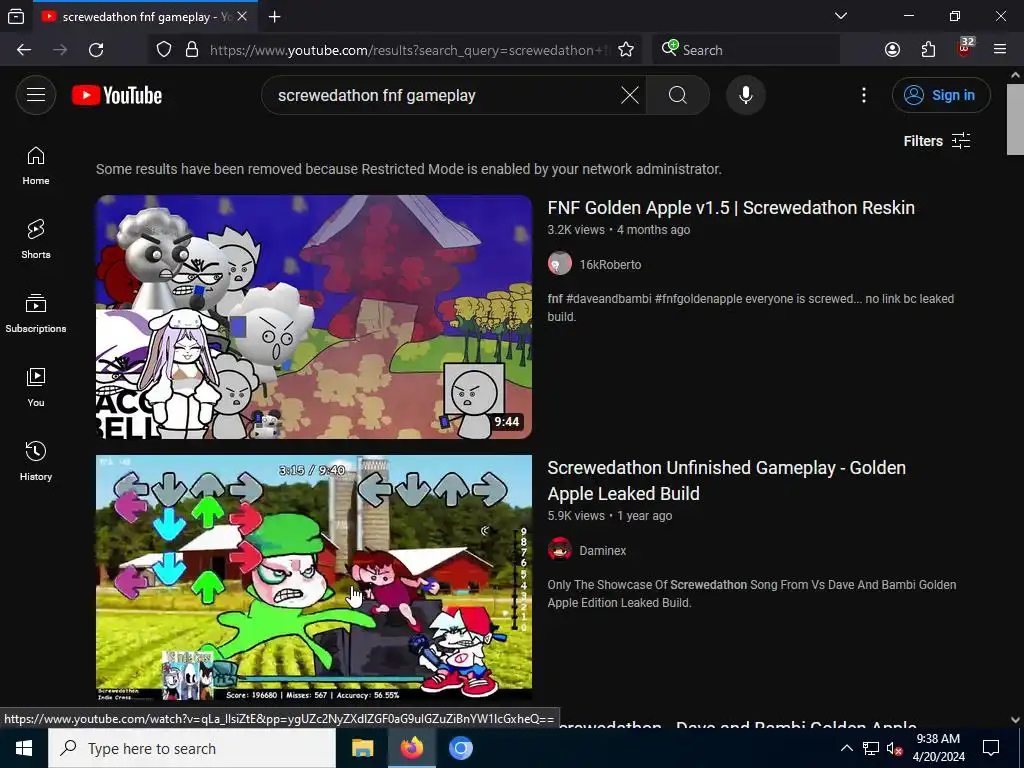Open 16kRoberto channel avatar
This screenshot has width=1024, height=768.
[560, 264]
